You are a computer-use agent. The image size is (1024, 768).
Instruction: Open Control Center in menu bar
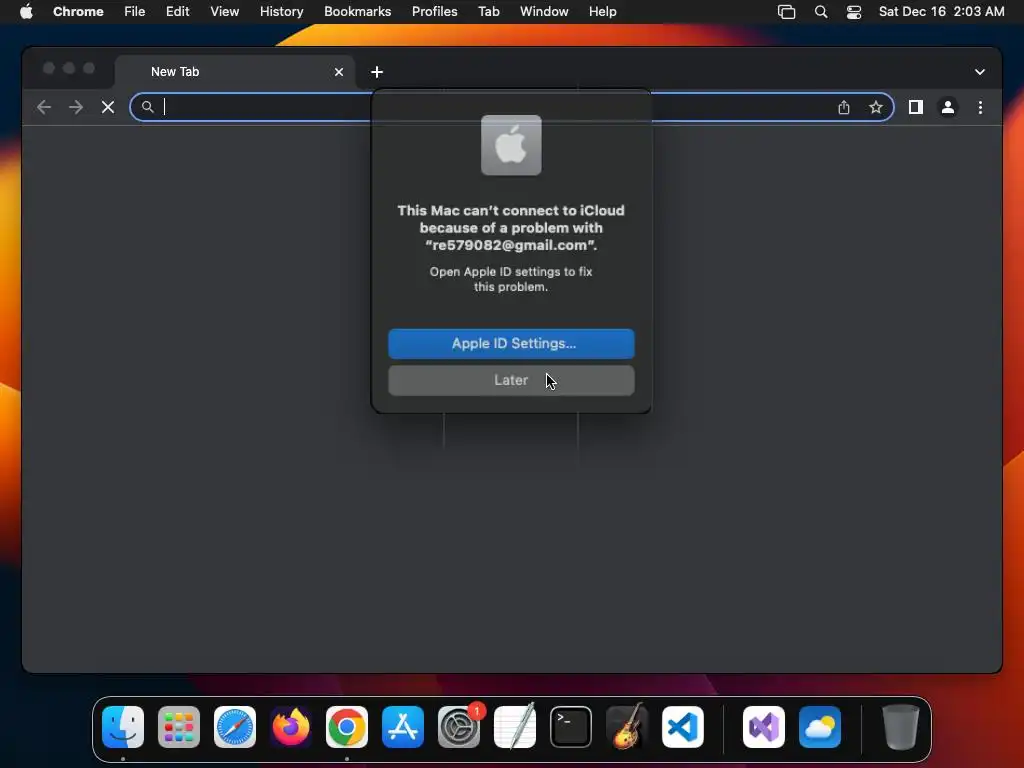854,12
